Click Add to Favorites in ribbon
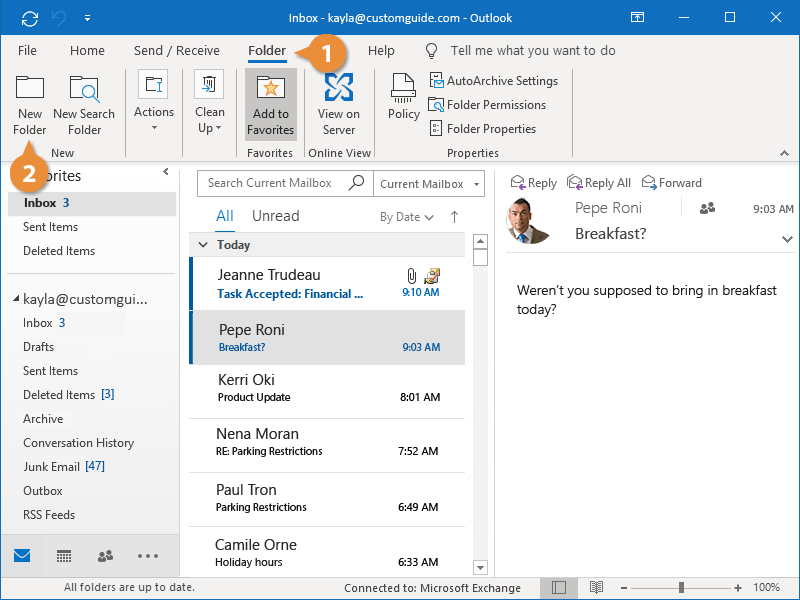Screen dimensions: 800x600 click(271, 104)
